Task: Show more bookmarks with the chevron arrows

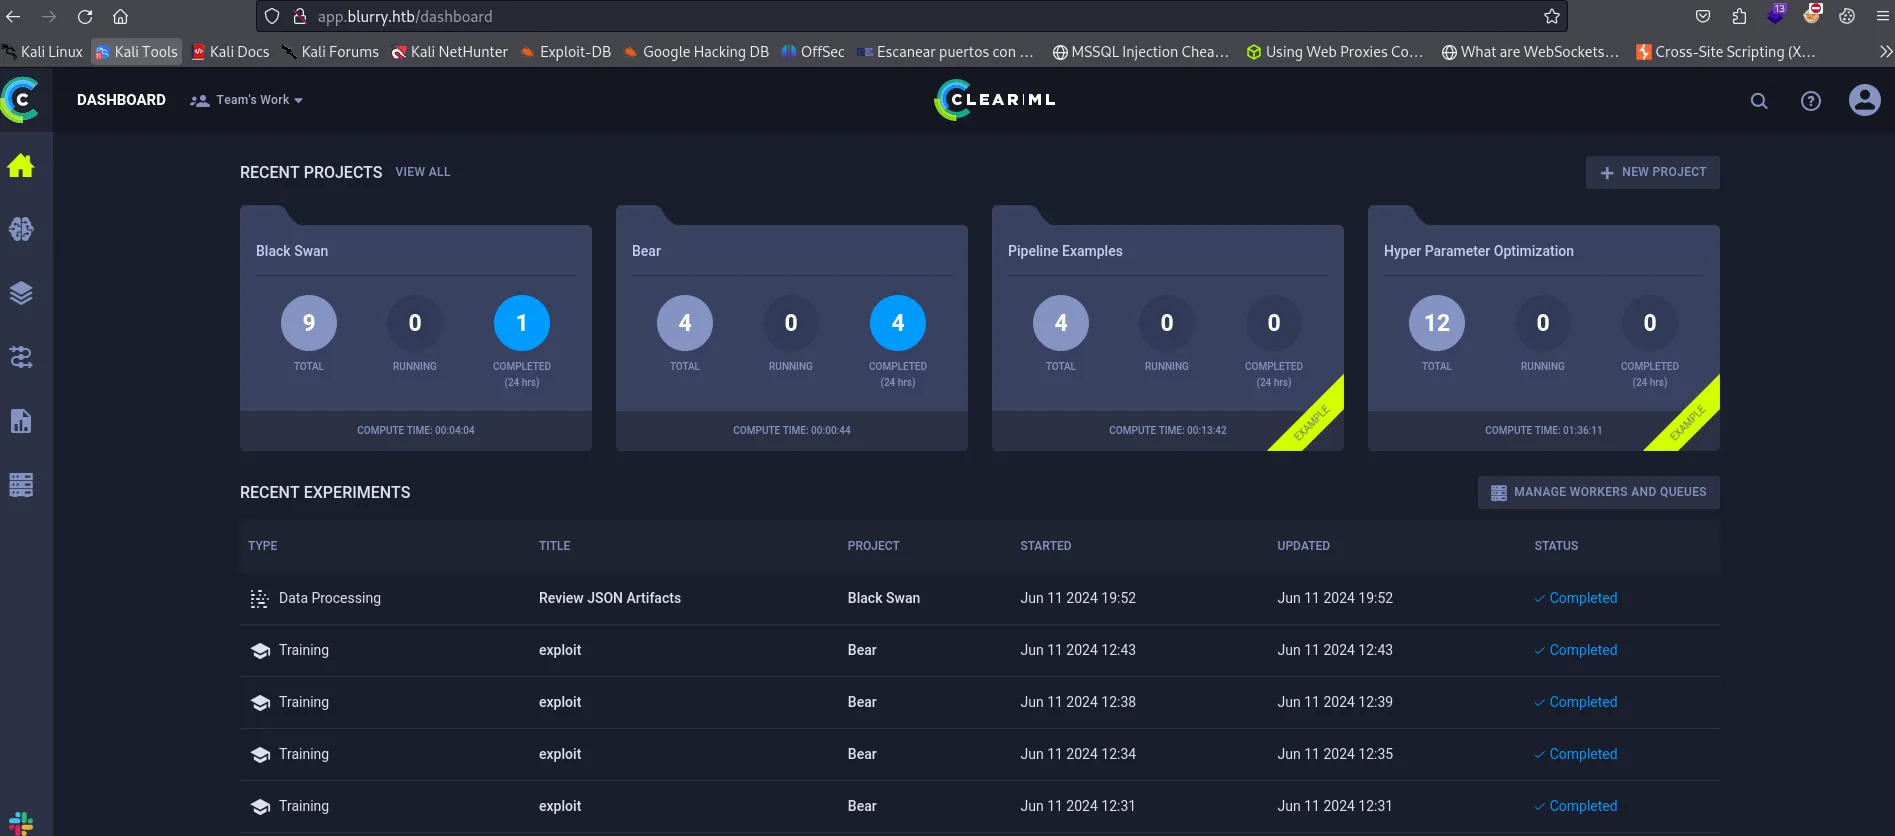Action: (1885, 52)
